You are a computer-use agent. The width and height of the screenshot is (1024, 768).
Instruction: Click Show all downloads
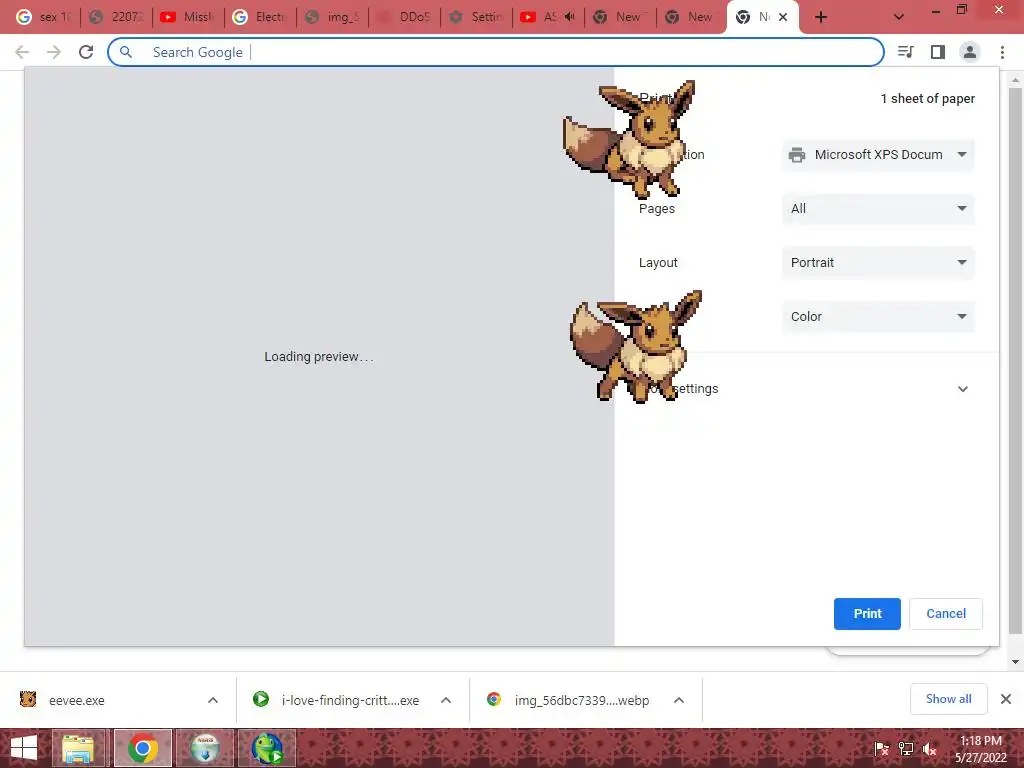[x=948, y=699]
